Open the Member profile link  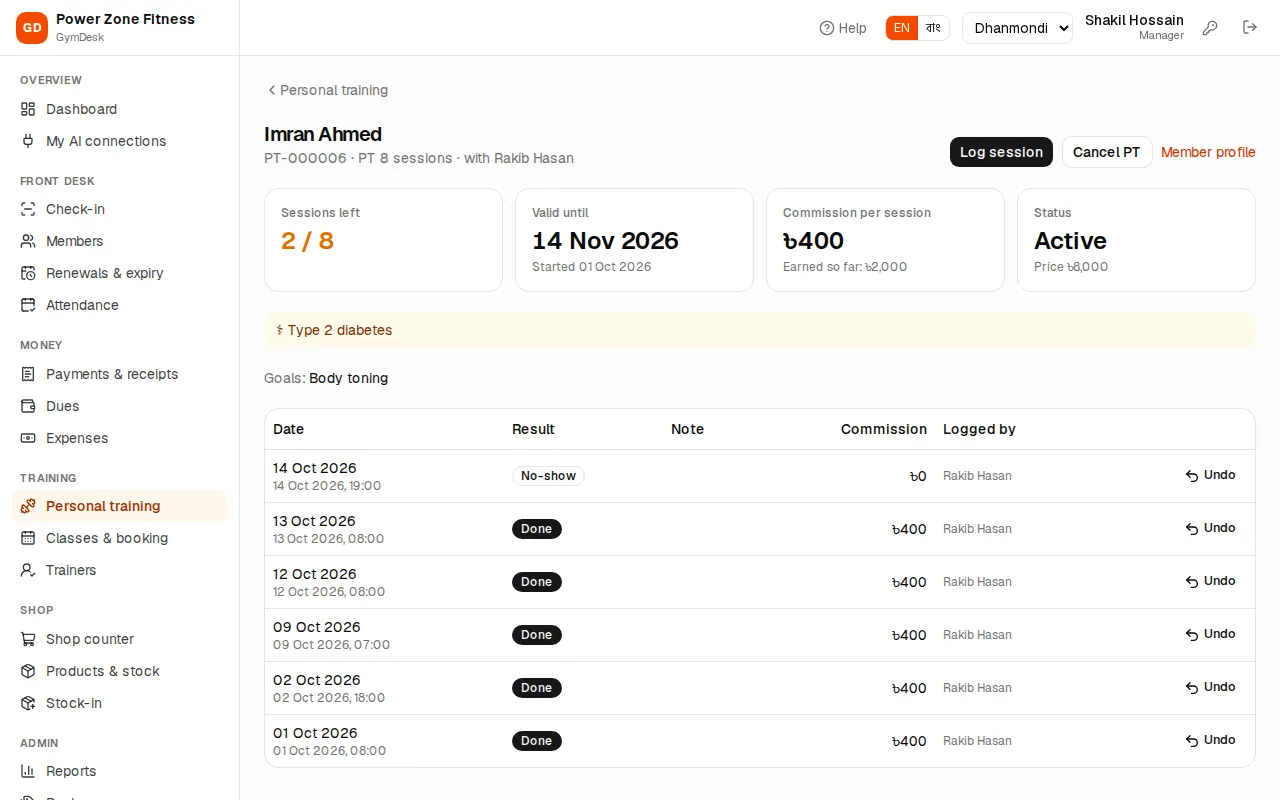point(1208,152)
